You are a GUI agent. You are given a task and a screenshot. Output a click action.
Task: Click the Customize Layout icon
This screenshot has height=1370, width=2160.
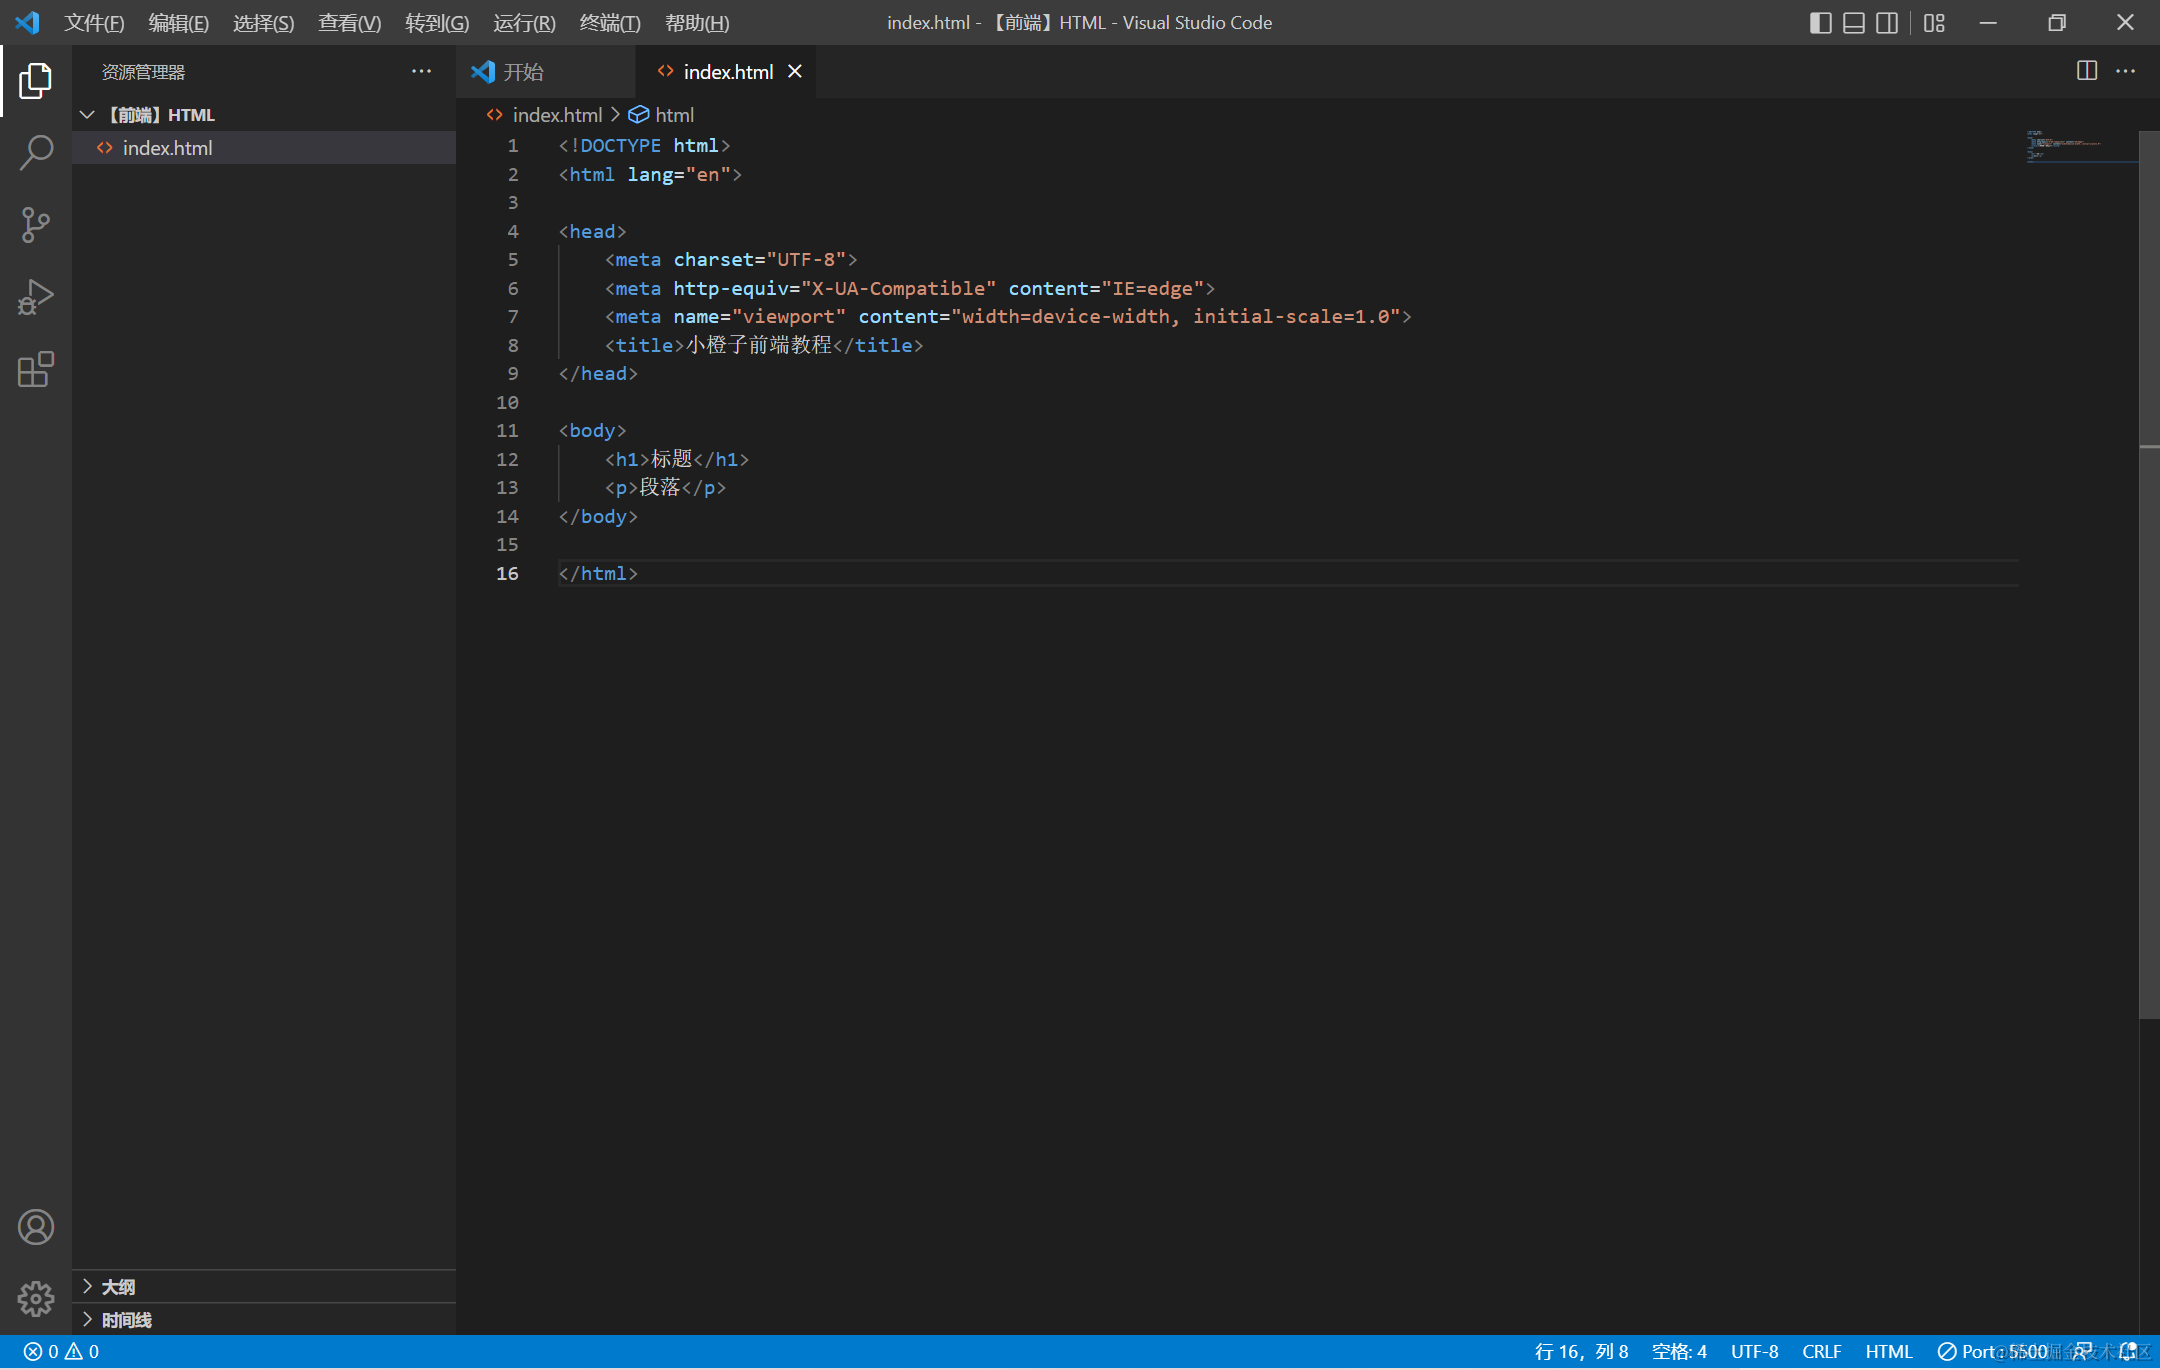tap(1934, 23)
